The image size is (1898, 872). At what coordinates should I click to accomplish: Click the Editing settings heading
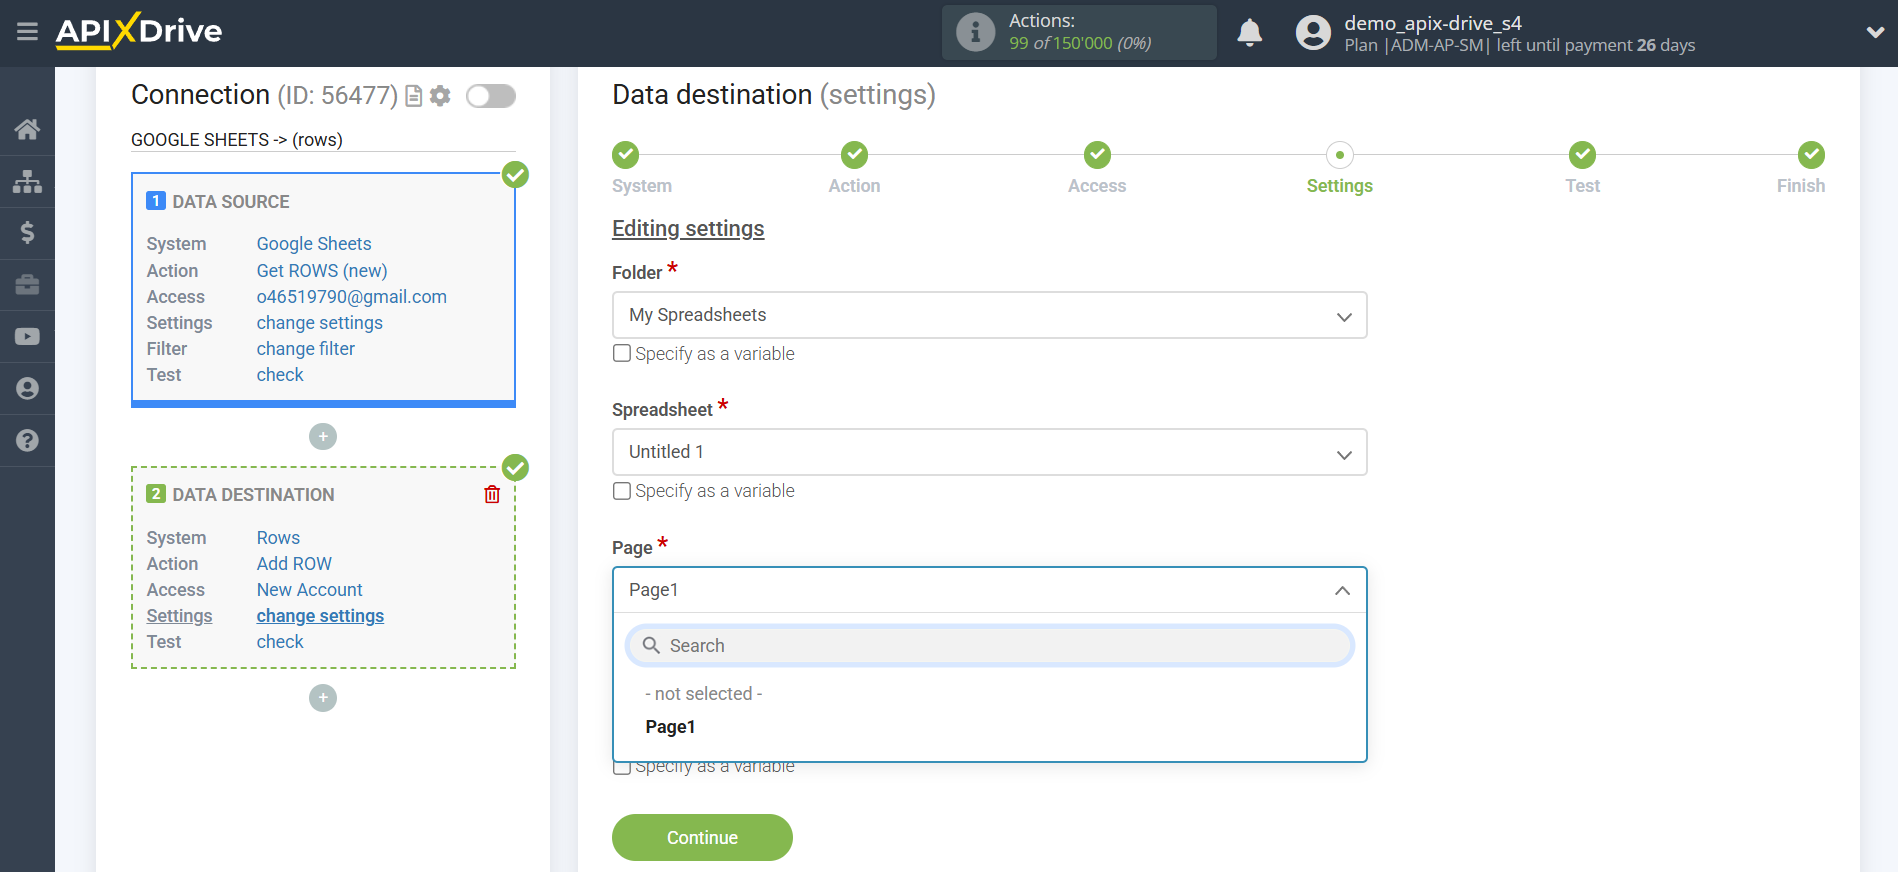688,229
